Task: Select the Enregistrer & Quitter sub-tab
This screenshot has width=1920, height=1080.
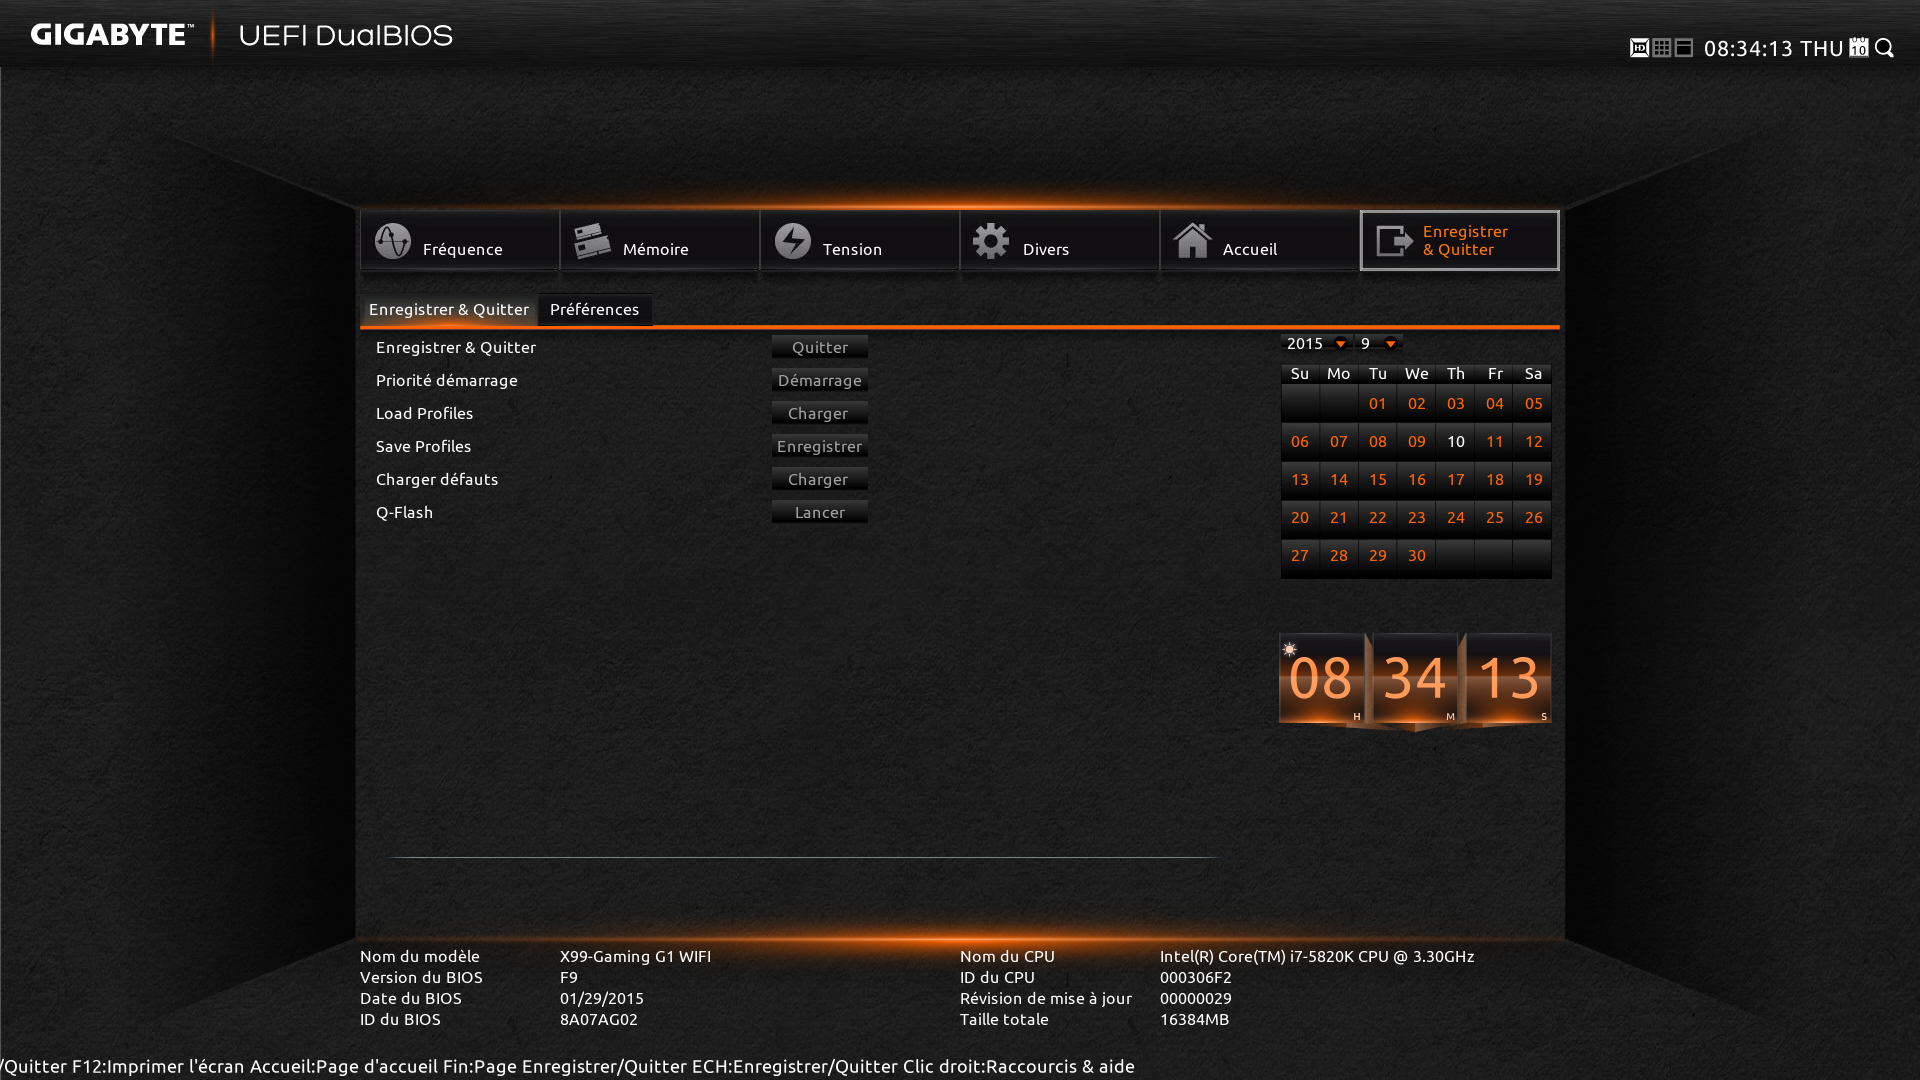Action: point(448,310)
